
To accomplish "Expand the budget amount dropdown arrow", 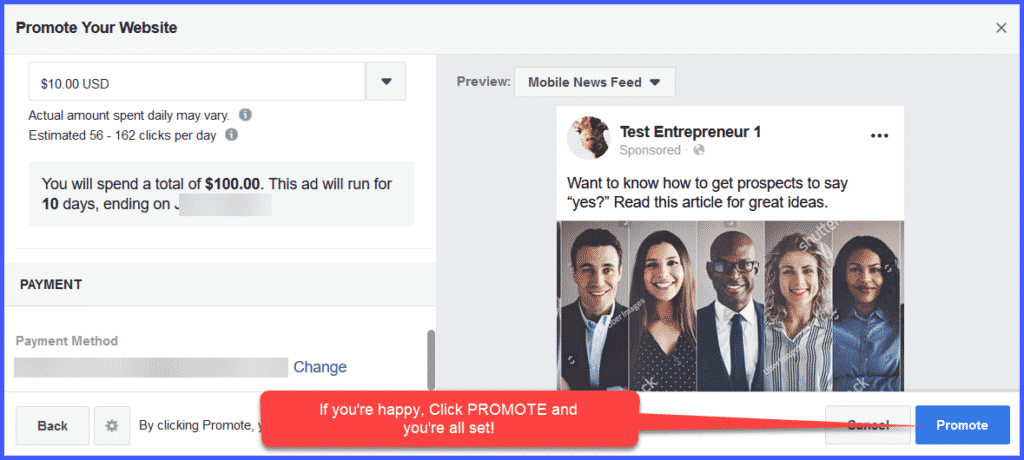I will (386, 81).
